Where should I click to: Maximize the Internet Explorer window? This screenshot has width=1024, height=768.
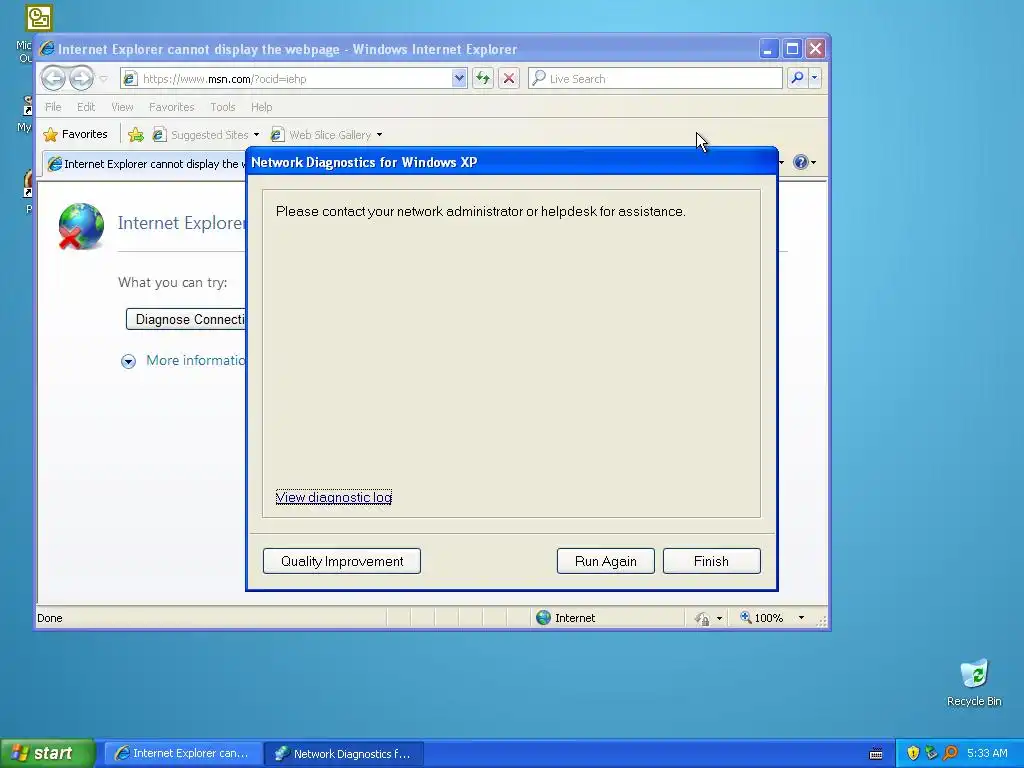coord(792,49)
